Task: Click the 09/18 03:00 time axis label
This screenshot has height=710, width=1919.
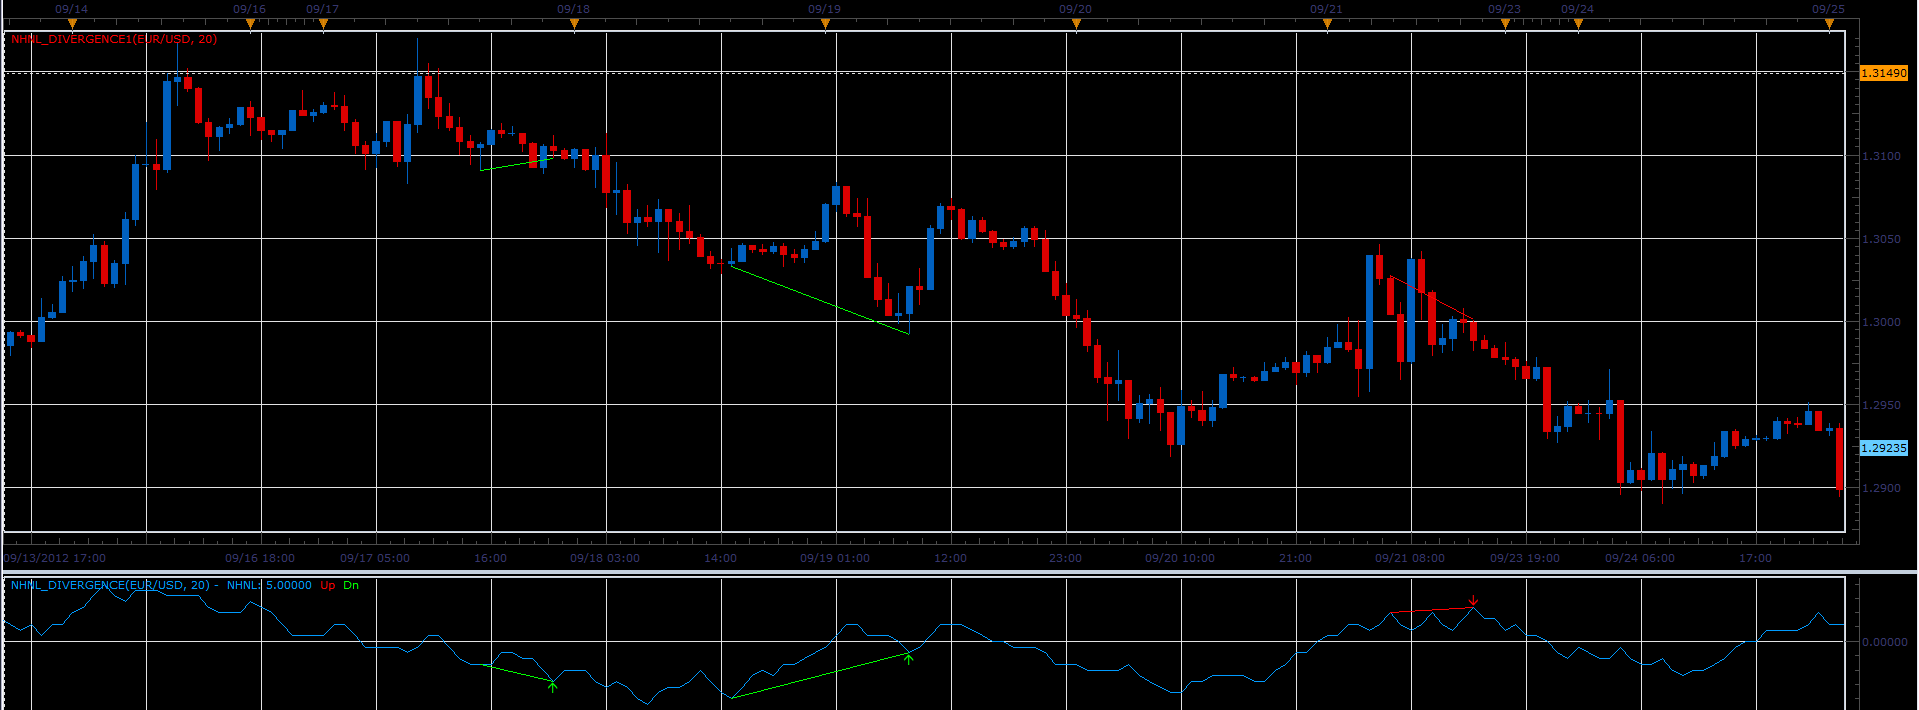Action: pos(605,558)
